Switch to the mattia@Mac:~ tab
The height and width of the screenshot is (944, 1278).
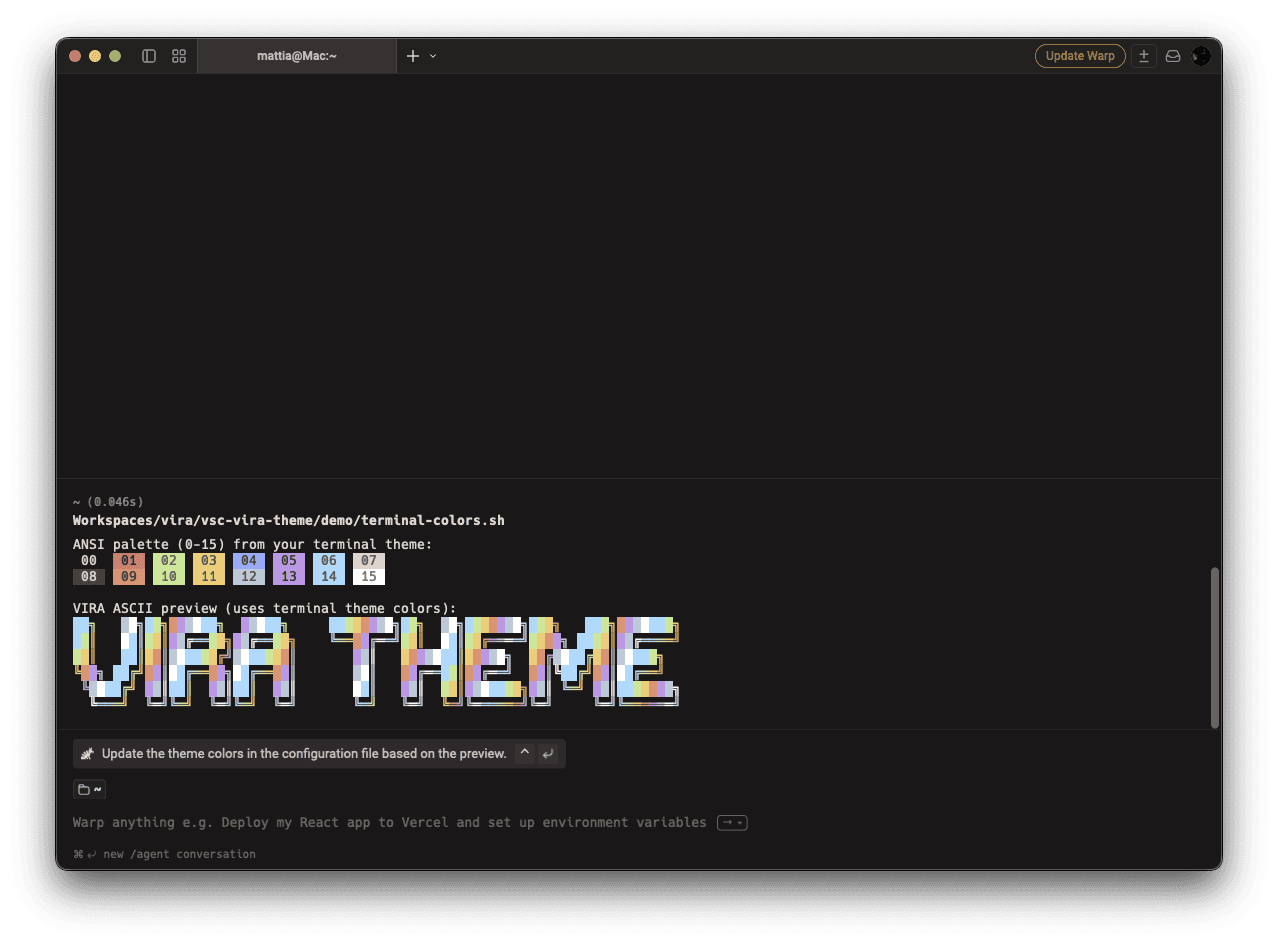coord(297,56)
